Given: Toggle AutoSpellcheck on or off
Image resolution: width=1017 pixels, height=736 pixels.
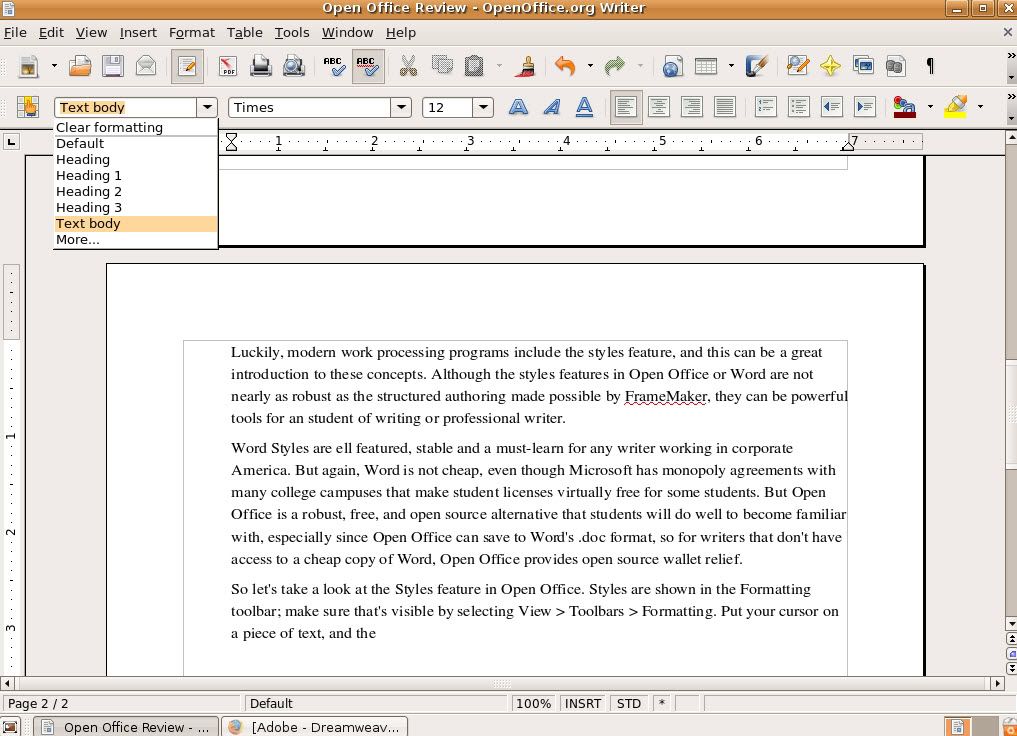Looking at the screenshot, I should (x=368, y=66).
